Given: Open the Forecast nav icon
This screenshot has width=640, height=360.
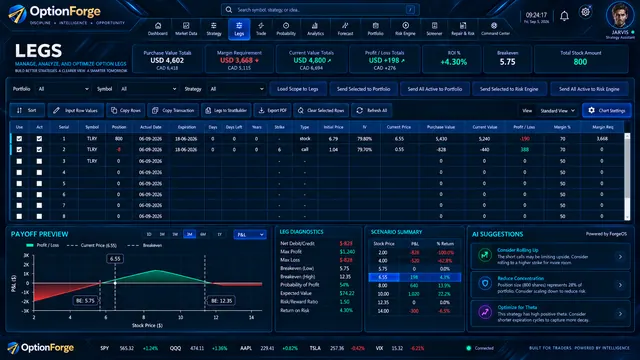Looking at the screenshot, I should [345, 29].
